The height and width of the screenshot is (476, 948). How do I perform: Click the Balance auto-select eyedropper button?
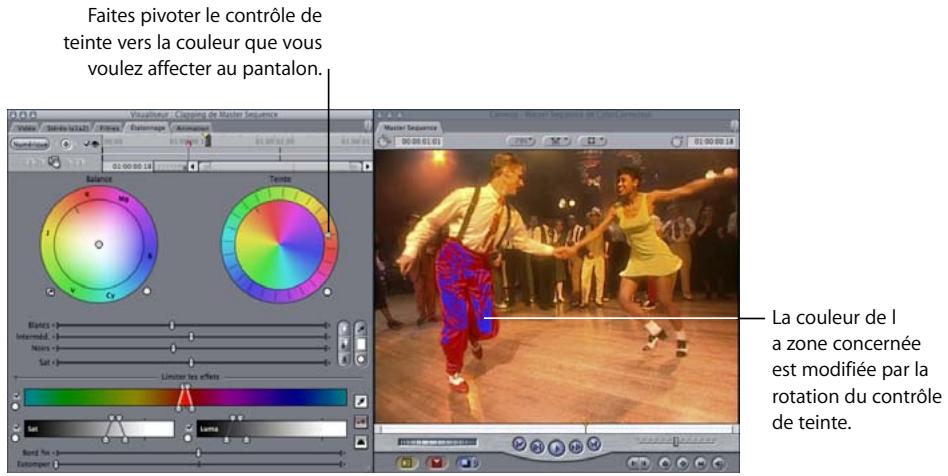pyautogui.click(x=51, y=292)
